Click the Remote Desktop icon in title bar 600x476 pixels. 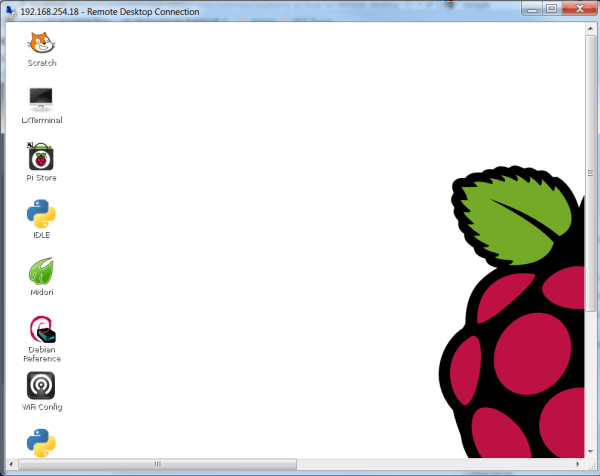11,11
